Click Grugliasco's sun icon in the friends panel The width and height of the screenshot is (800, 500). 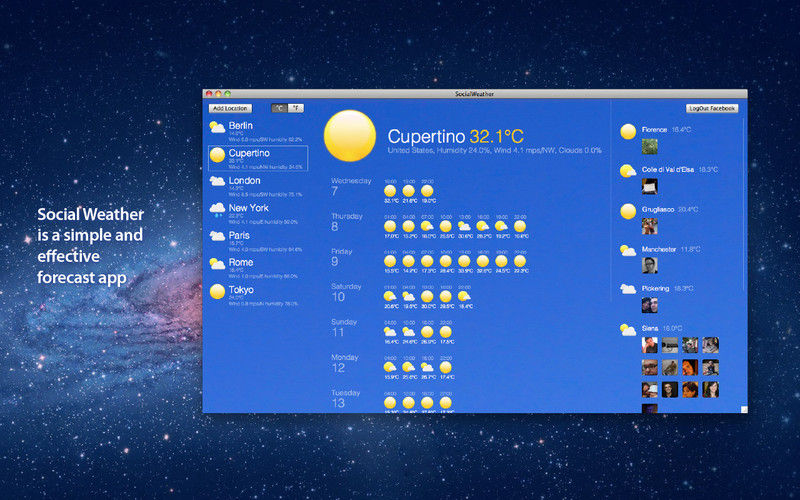pos(628,211)
